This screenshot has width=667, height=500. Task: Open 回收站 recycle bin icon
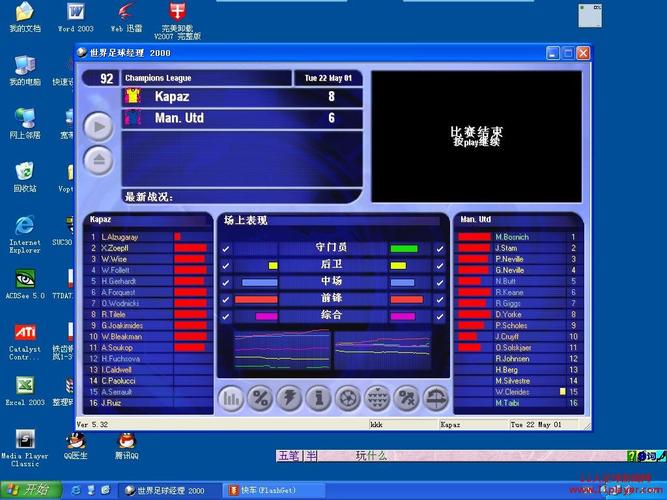[x=25, y=177]
